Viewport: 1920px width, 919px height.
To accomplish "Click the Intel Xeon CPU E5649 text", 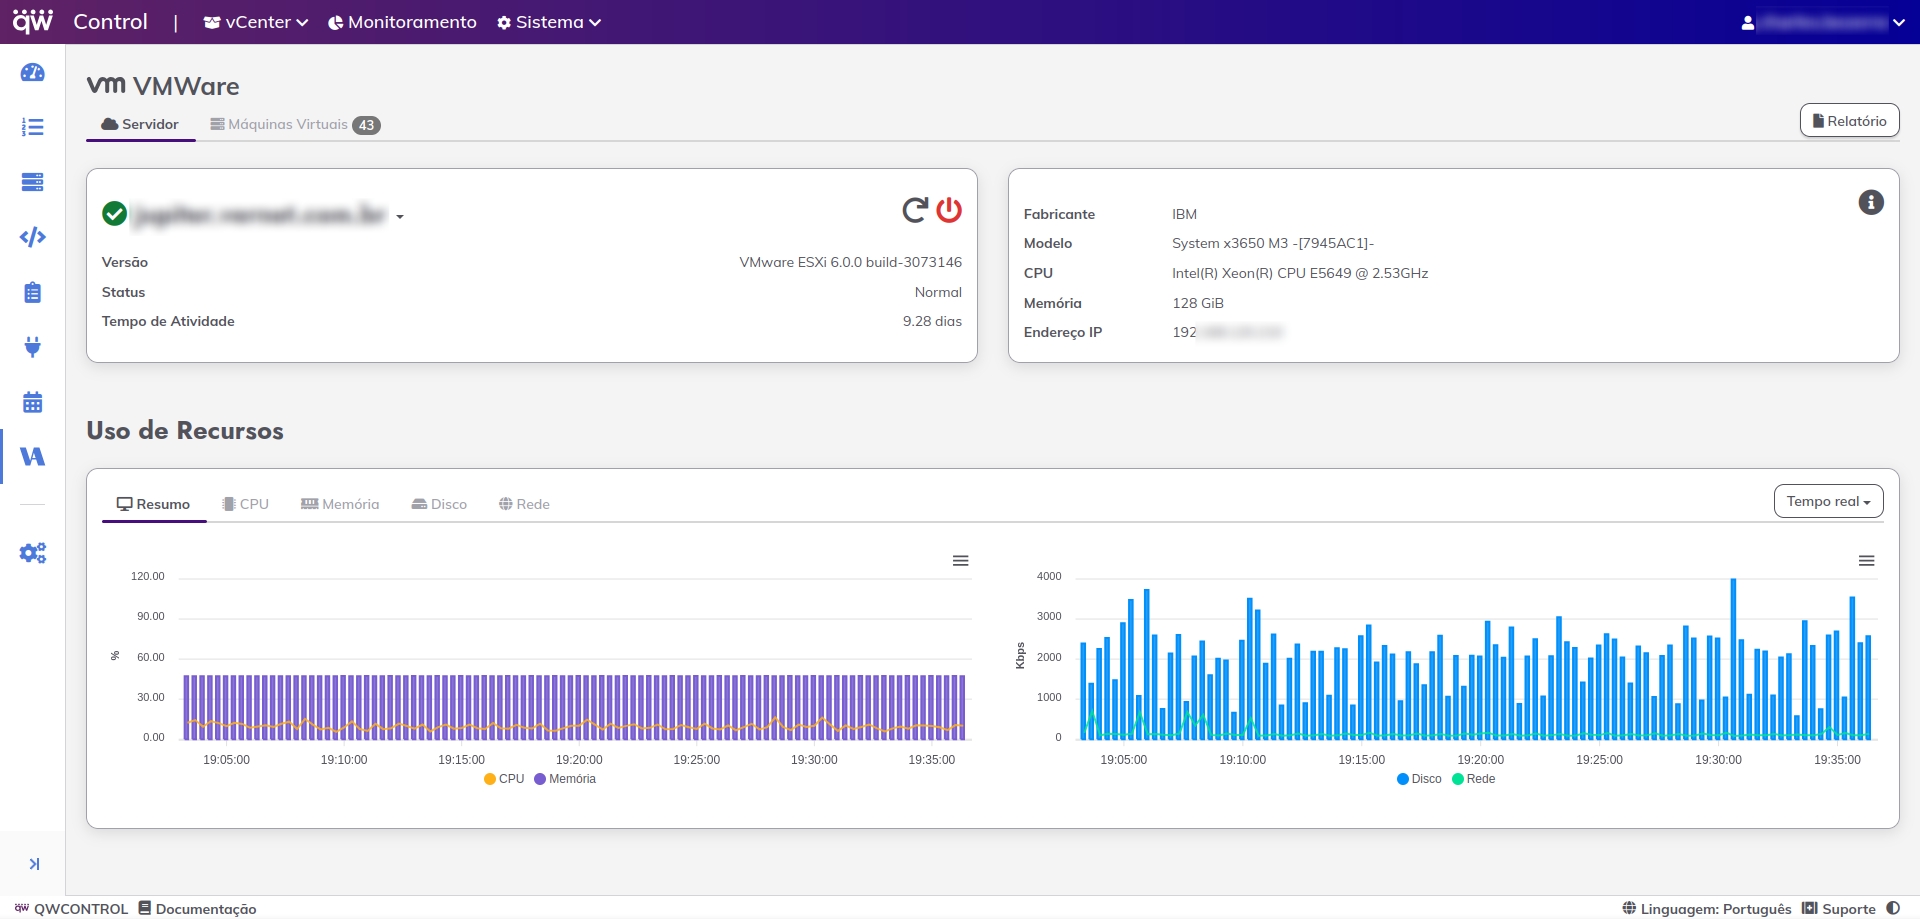I will 1300,273.
